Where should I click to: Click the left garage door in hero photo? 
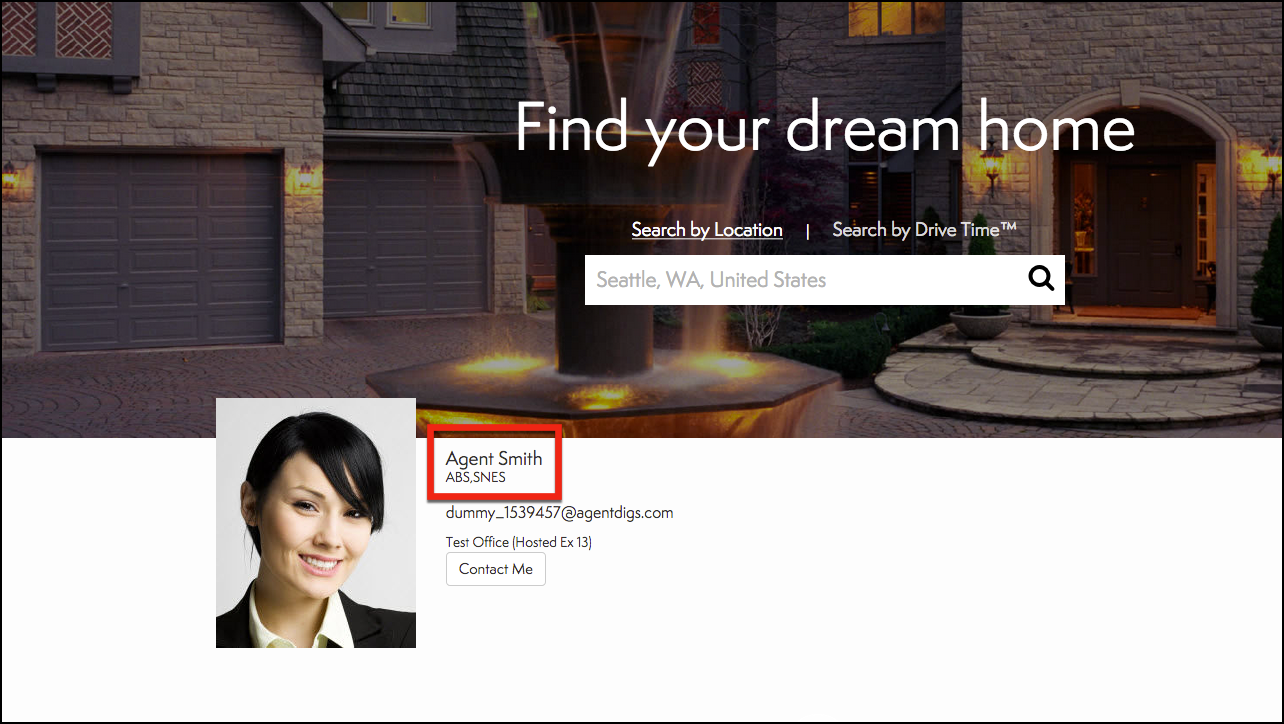pyautogui.click(x=160, y=250)
